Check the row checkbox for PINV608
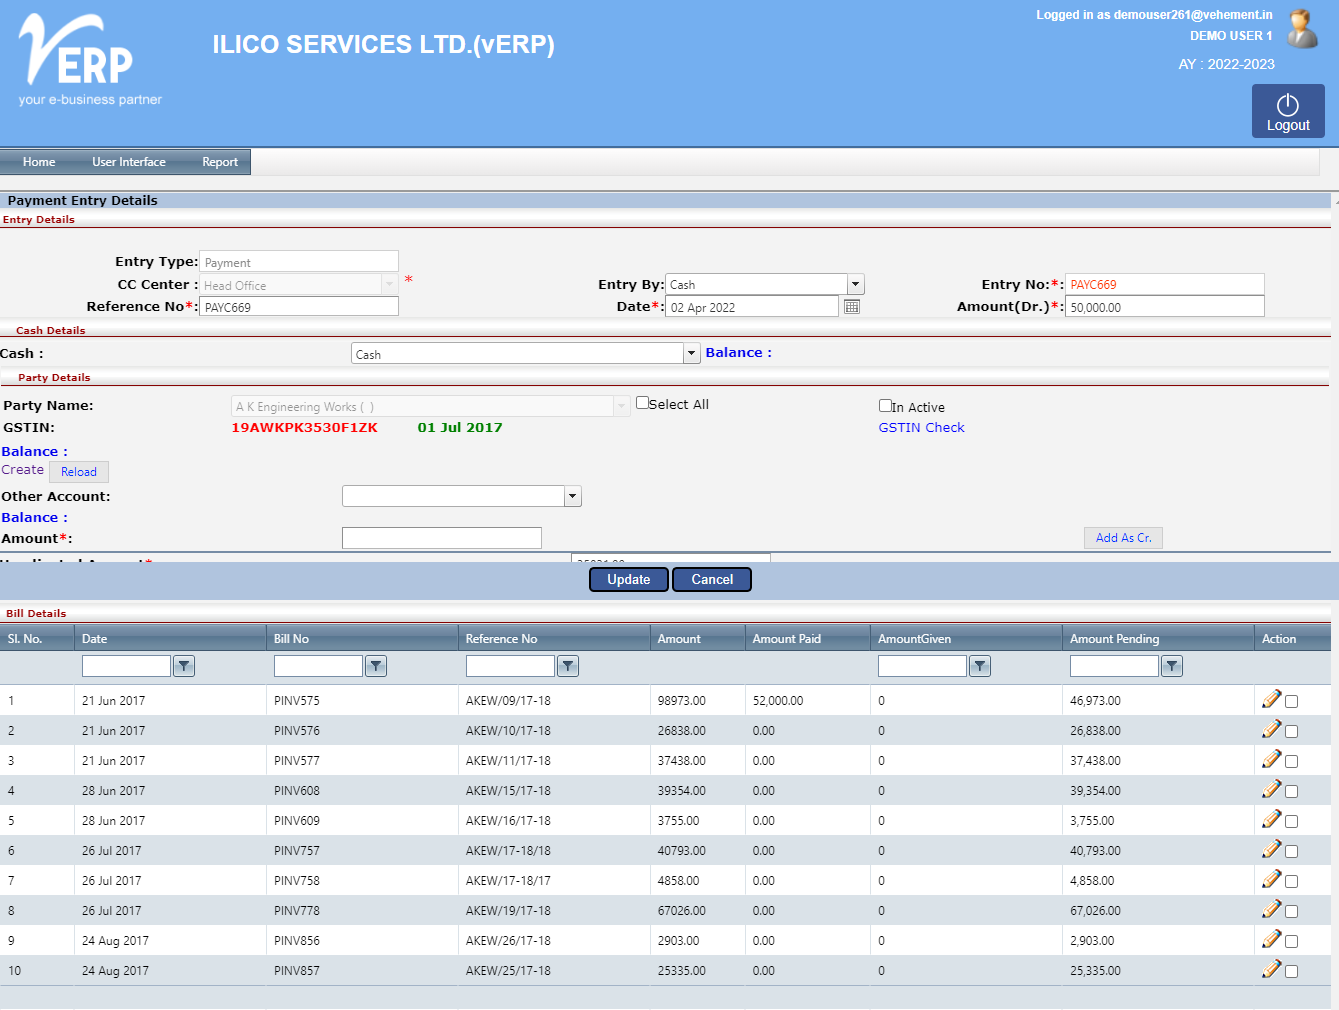The width and height of the screenshot is (1339, 1010). coord(1292,792)
